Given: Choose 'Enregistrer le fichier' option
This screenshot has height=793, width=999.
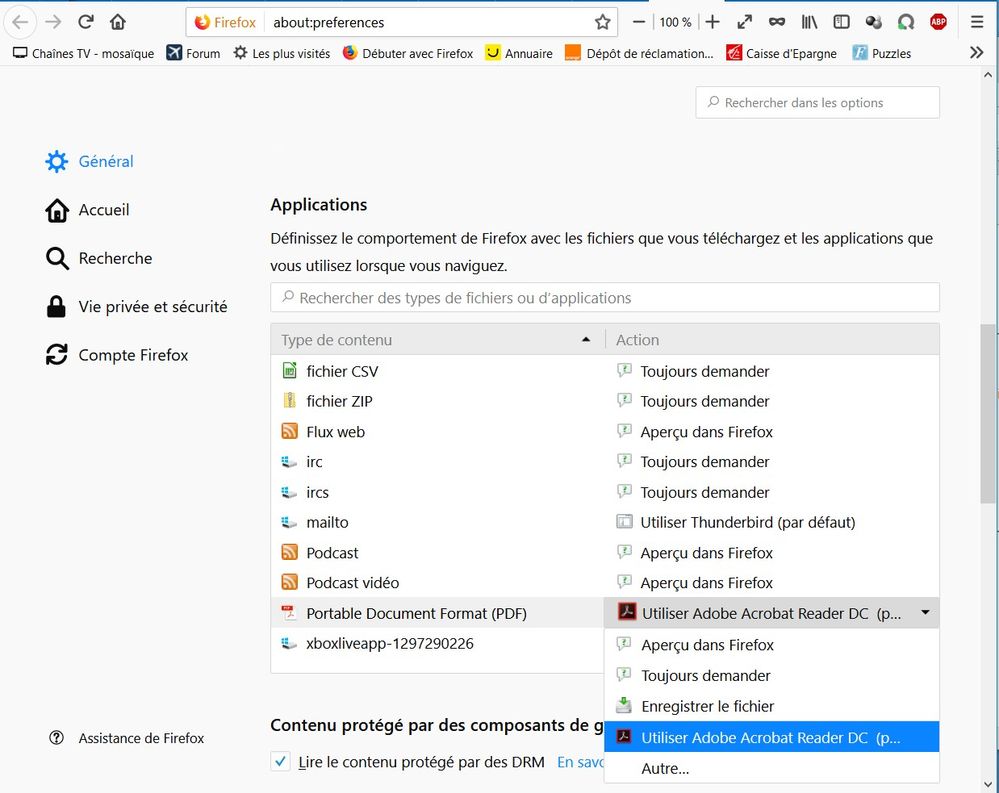Looking at the screenshot, I should [707, 706].
